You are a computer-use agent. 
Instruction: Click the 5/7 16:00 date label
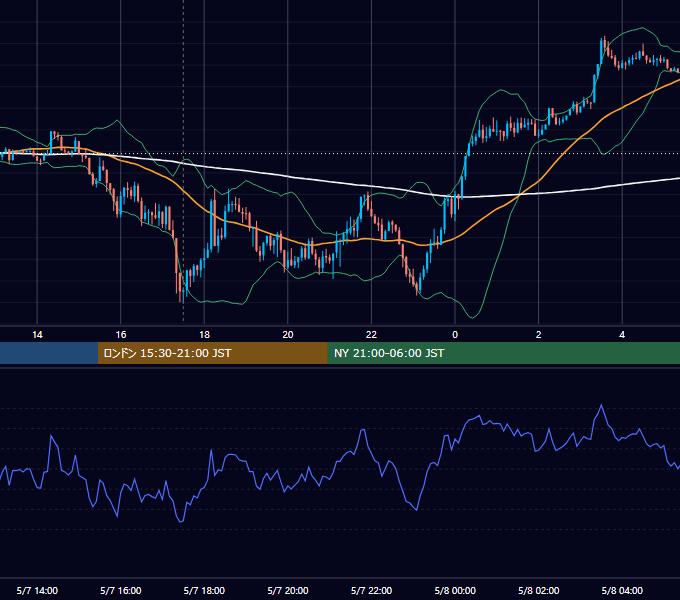(x=121, y=591)
